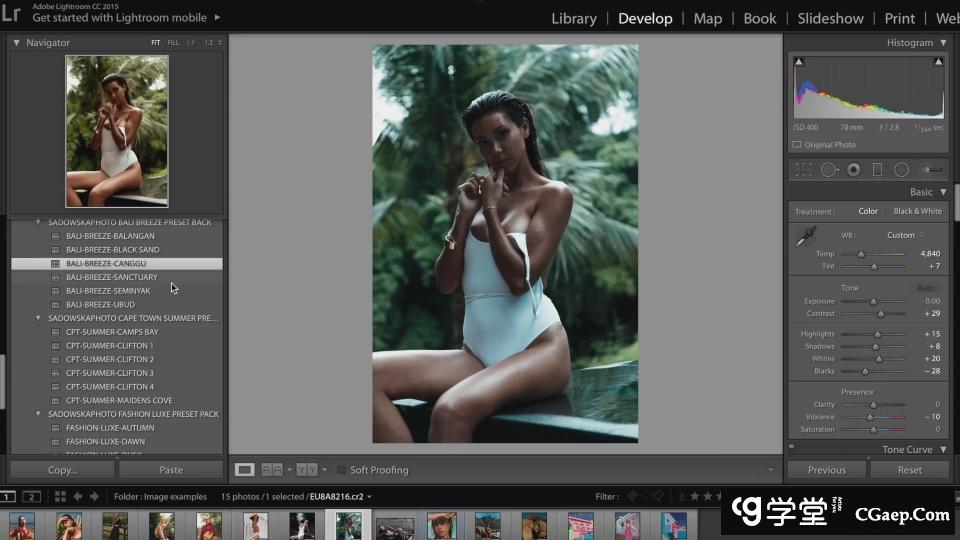Activate the Spot Removal tool
This screenshot has height=540, width=960.
click(829, 170)
